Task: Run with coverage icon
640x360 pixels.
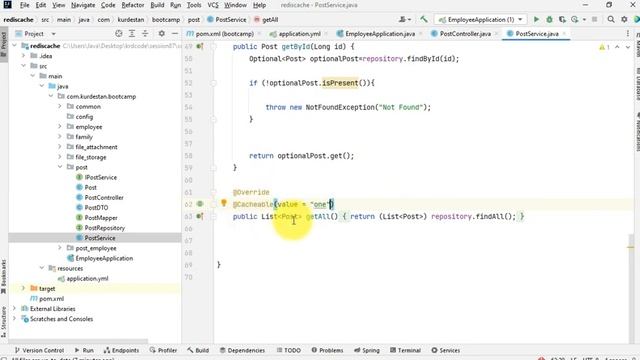Action: point(562,19)
